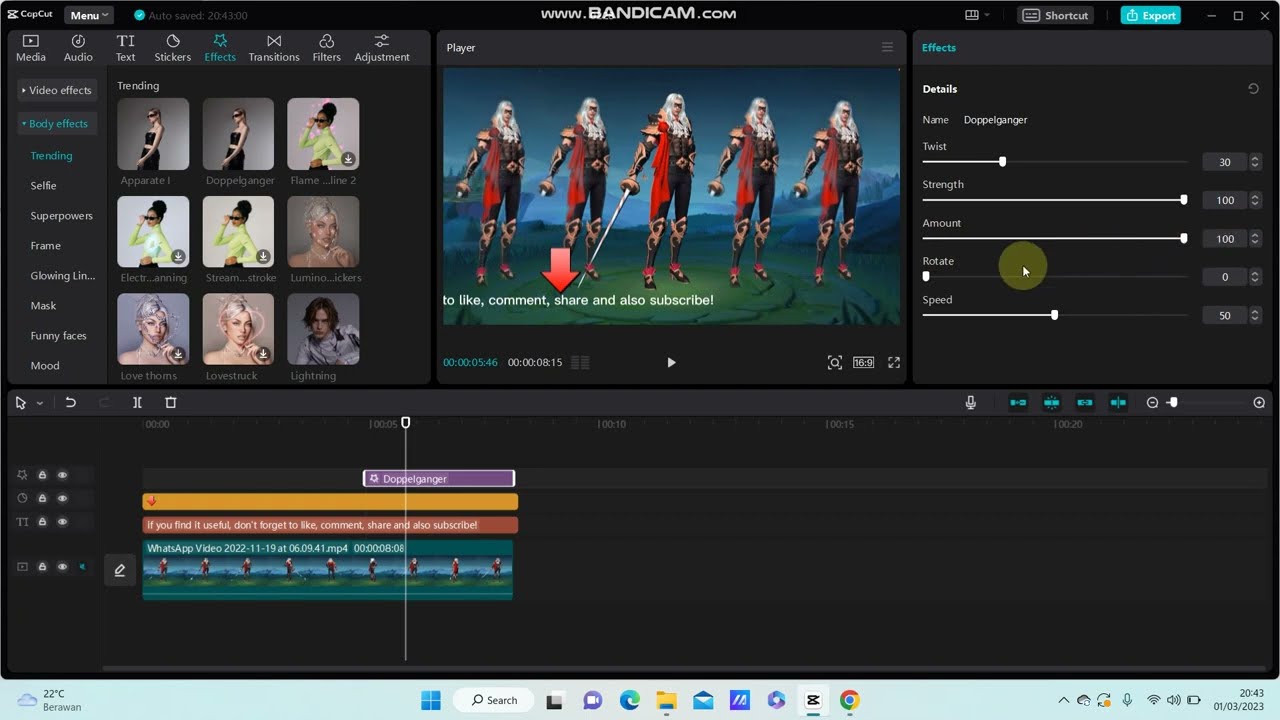Open the Player panel options menu
Viewport: 1280px width, 720px height.
click(x=887, y=47)
